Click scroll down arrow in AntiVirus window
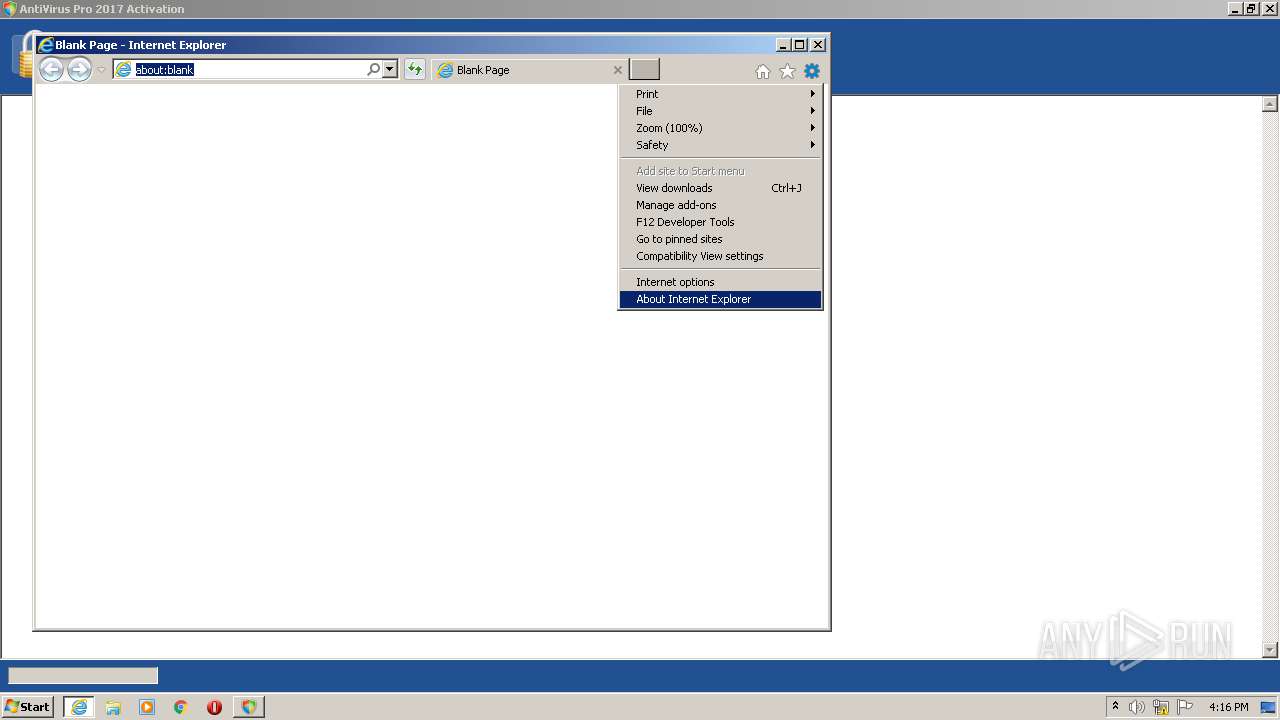The width and height of the screenshot is (1280, 720). pyautogui.click(x=1270, y=650)
